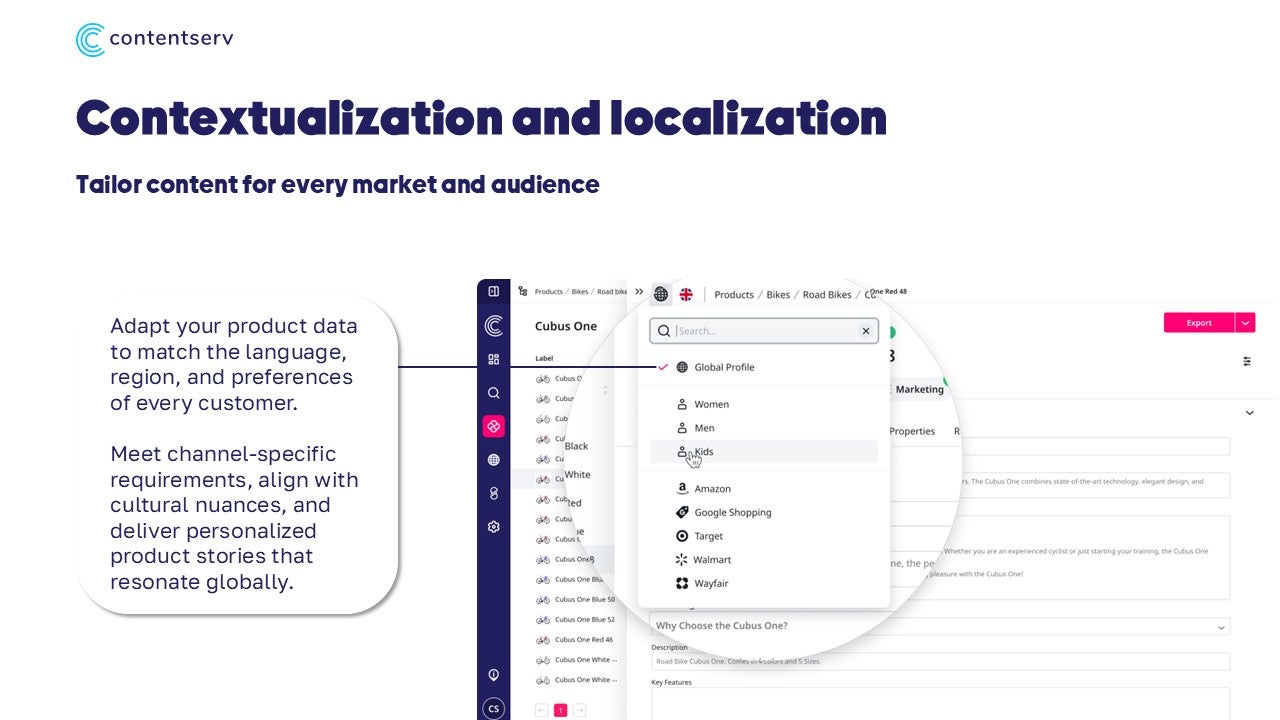
Task: Open the dashboard grid icon in the sidebar
Action: click(x=493, y=359)
